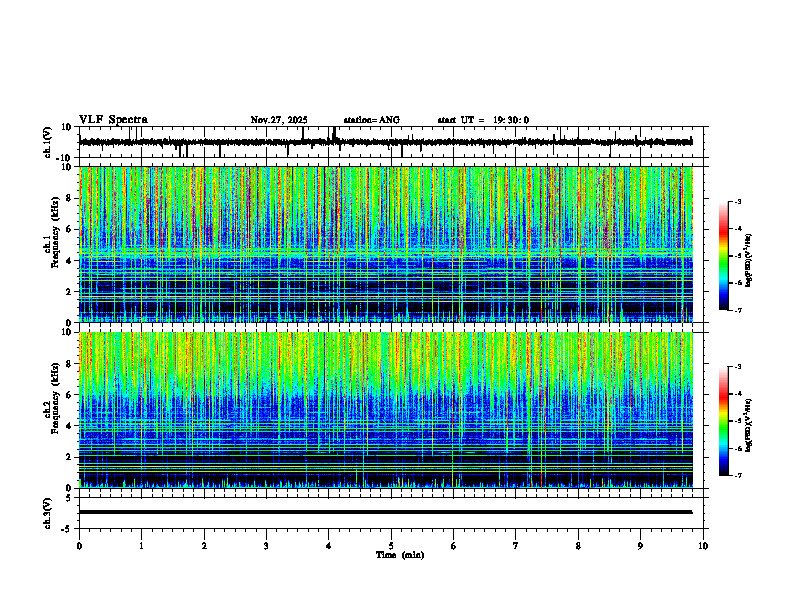Click the "6" kHz tick on ch.1 spectrogram axis
792x612 pixels.
coord(70,229)
